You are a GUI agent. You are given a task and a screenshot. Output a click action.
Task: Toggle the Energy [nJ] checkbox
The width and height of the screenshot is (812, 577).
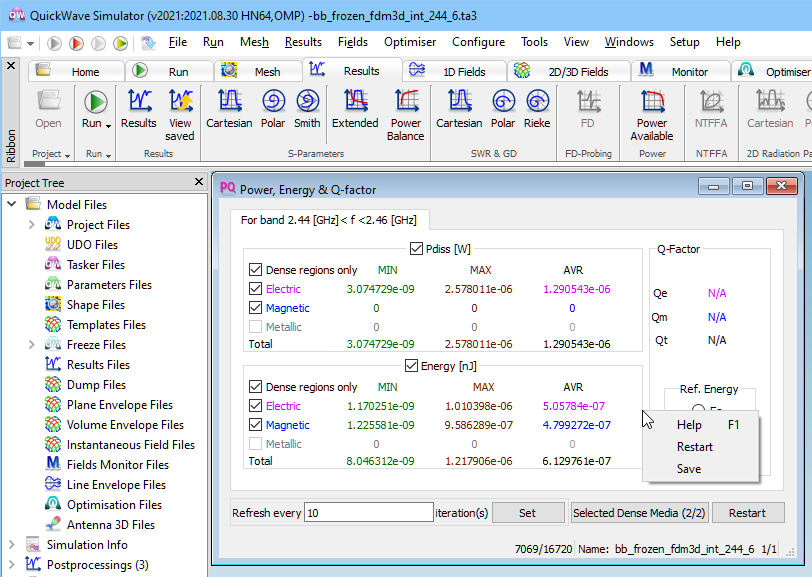pos(411,366)
